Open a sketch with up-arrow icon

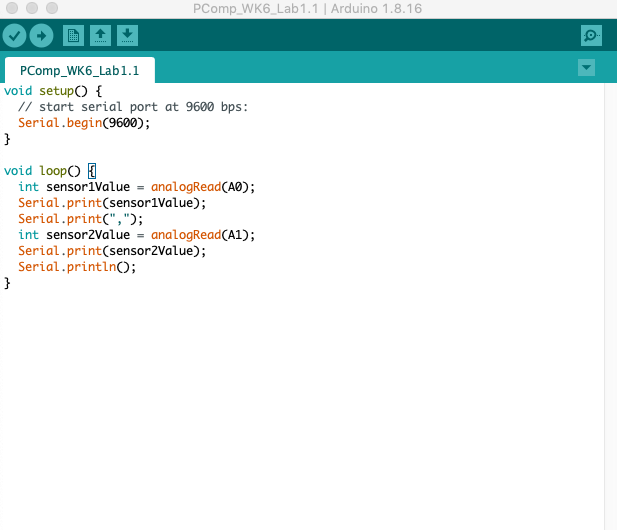click(x=100, y=36)
